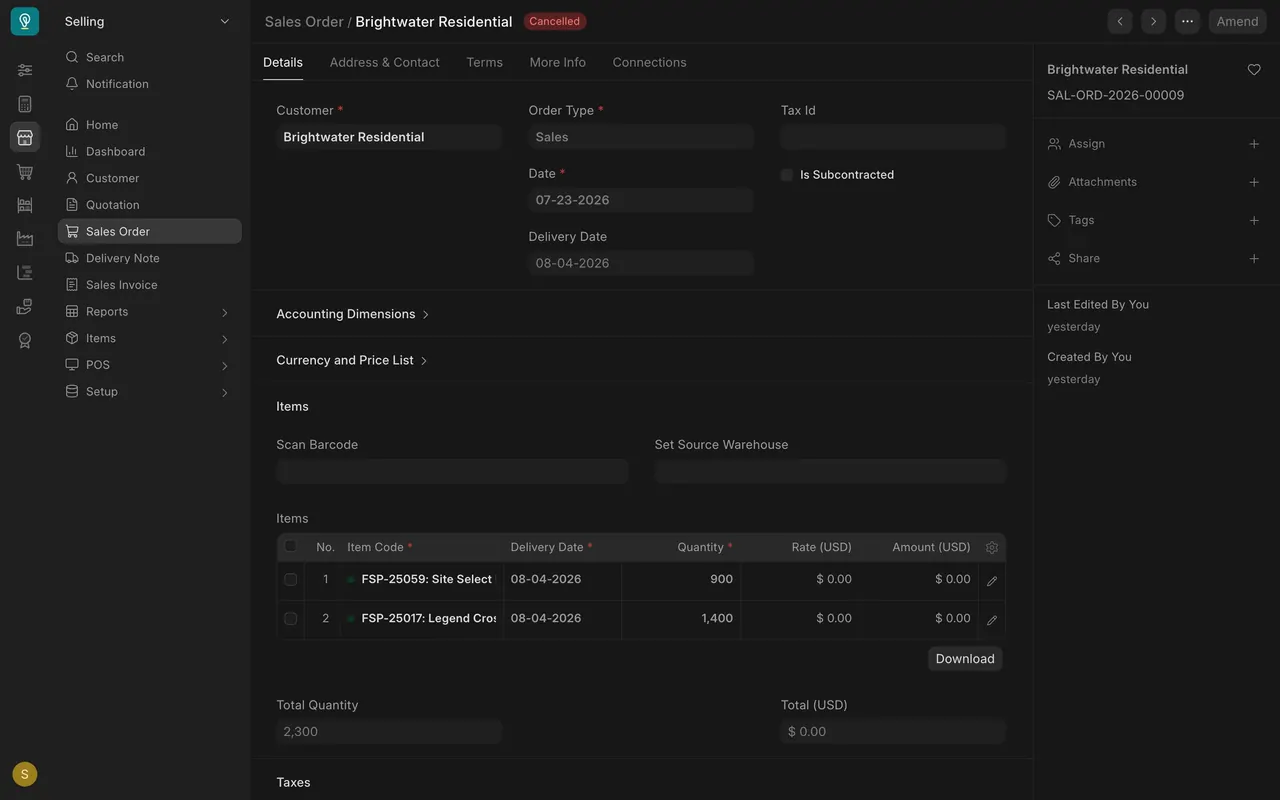Click the Set Source Warehouse field
1280x800 pixels.
[x=830, y=472]
